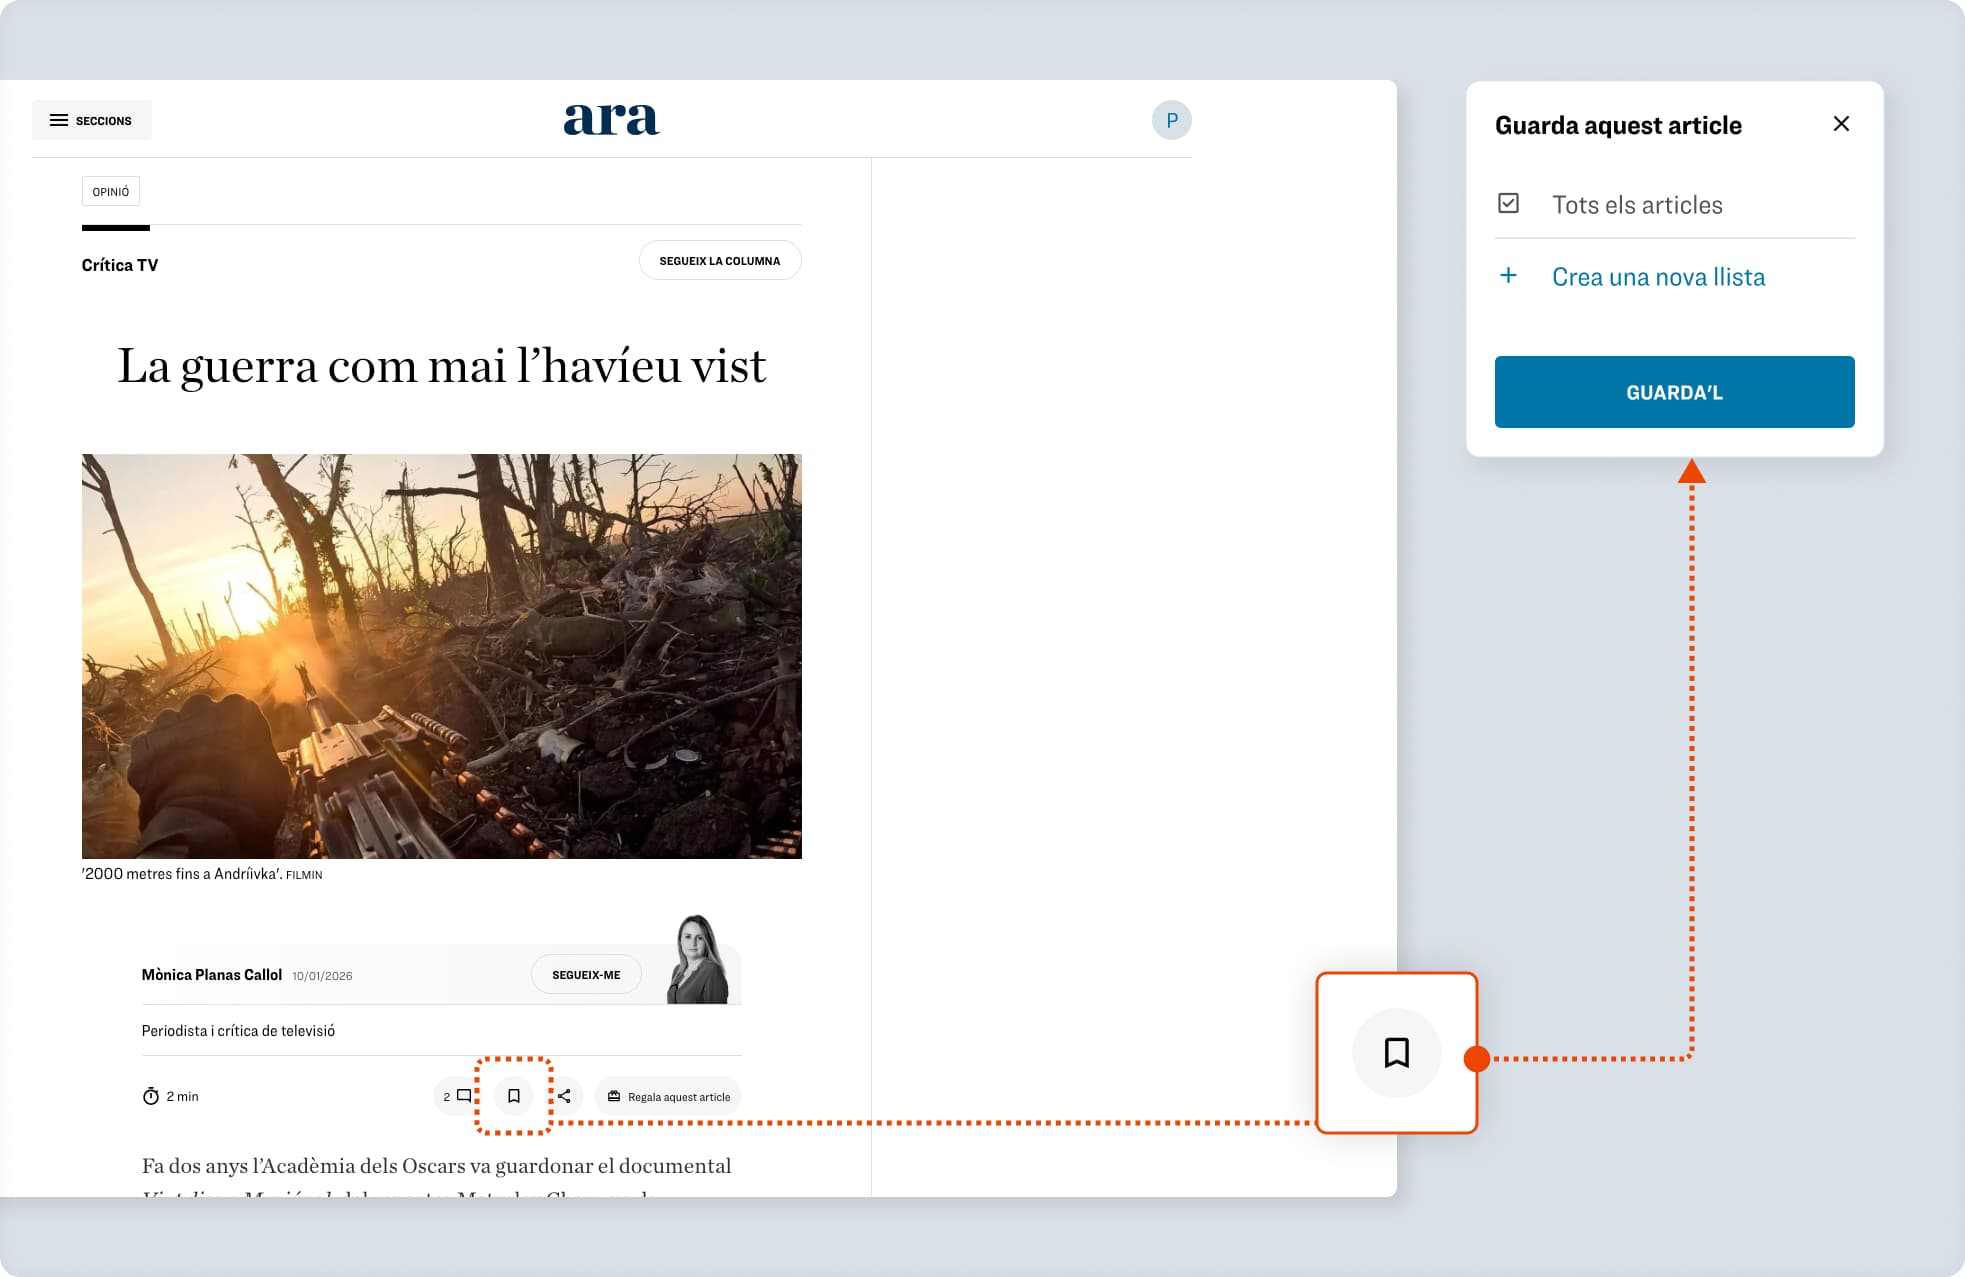This screenshot has width=1965, height=1277.
Task: Open the Seccions hamburger menu
Action: (91, 120)
